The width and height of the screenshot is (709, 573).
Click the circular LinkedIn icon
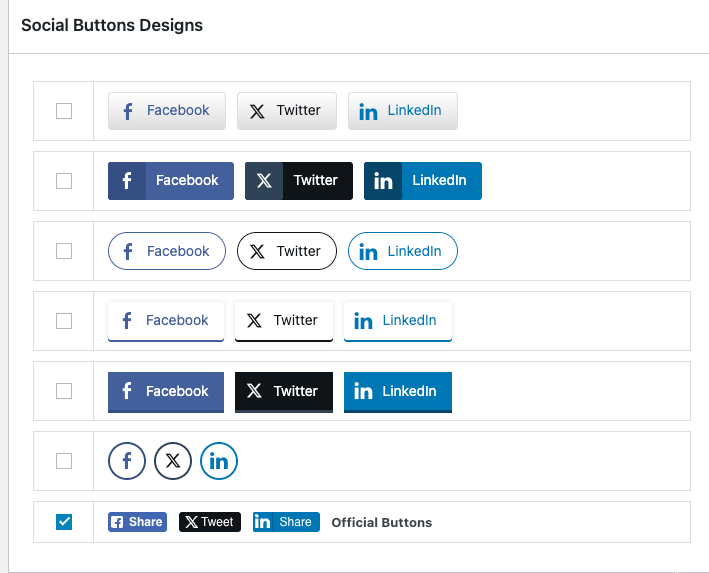(219, 461)
